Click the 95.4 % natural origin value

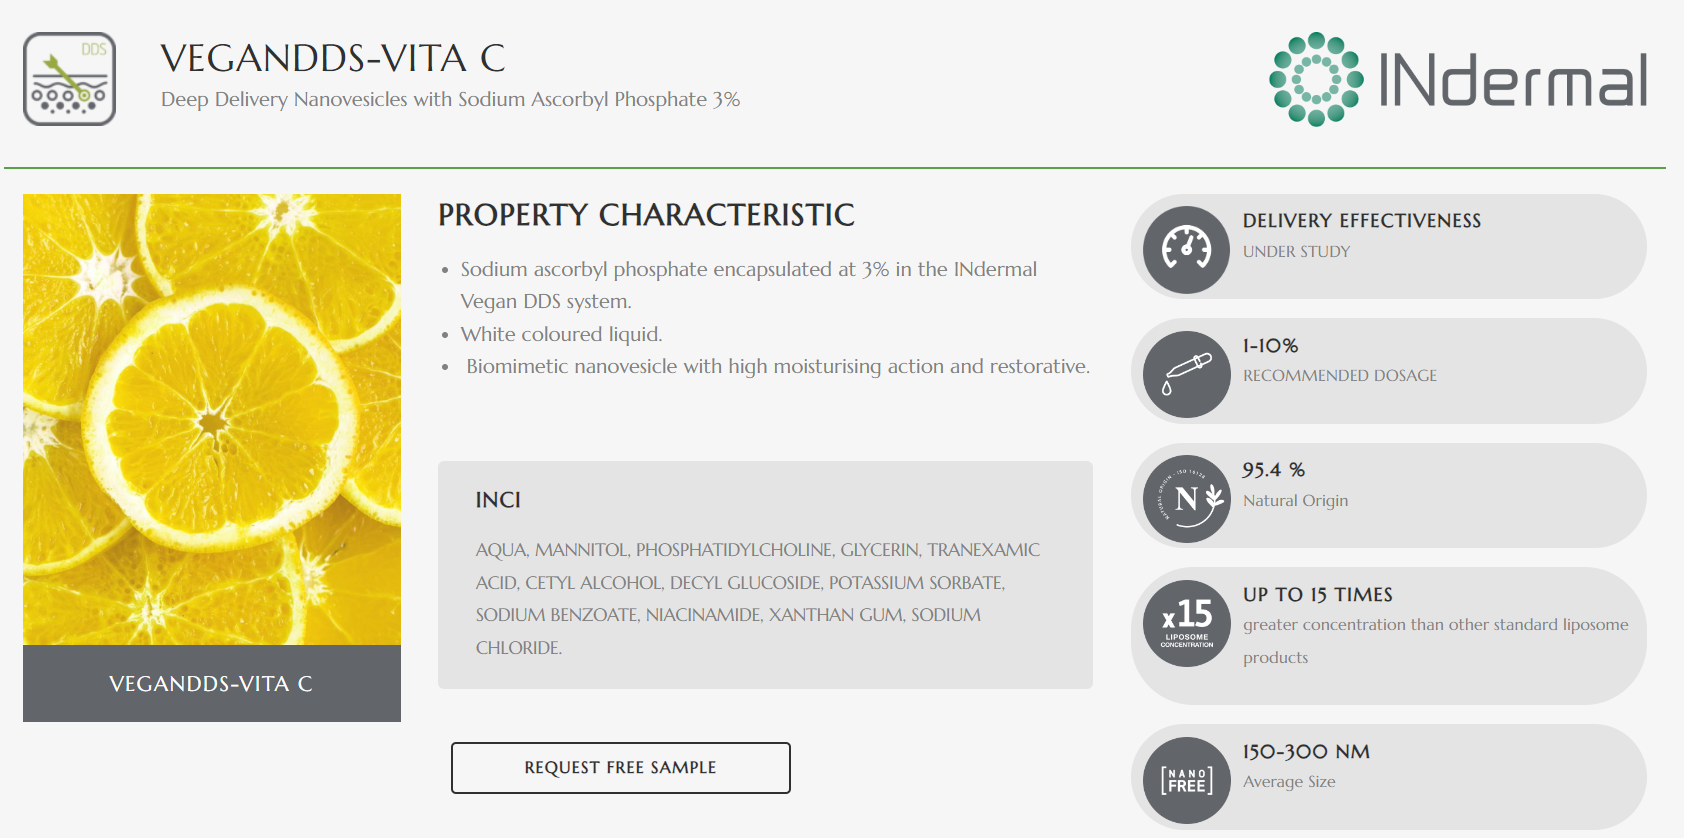click(x=1273, y=470)
